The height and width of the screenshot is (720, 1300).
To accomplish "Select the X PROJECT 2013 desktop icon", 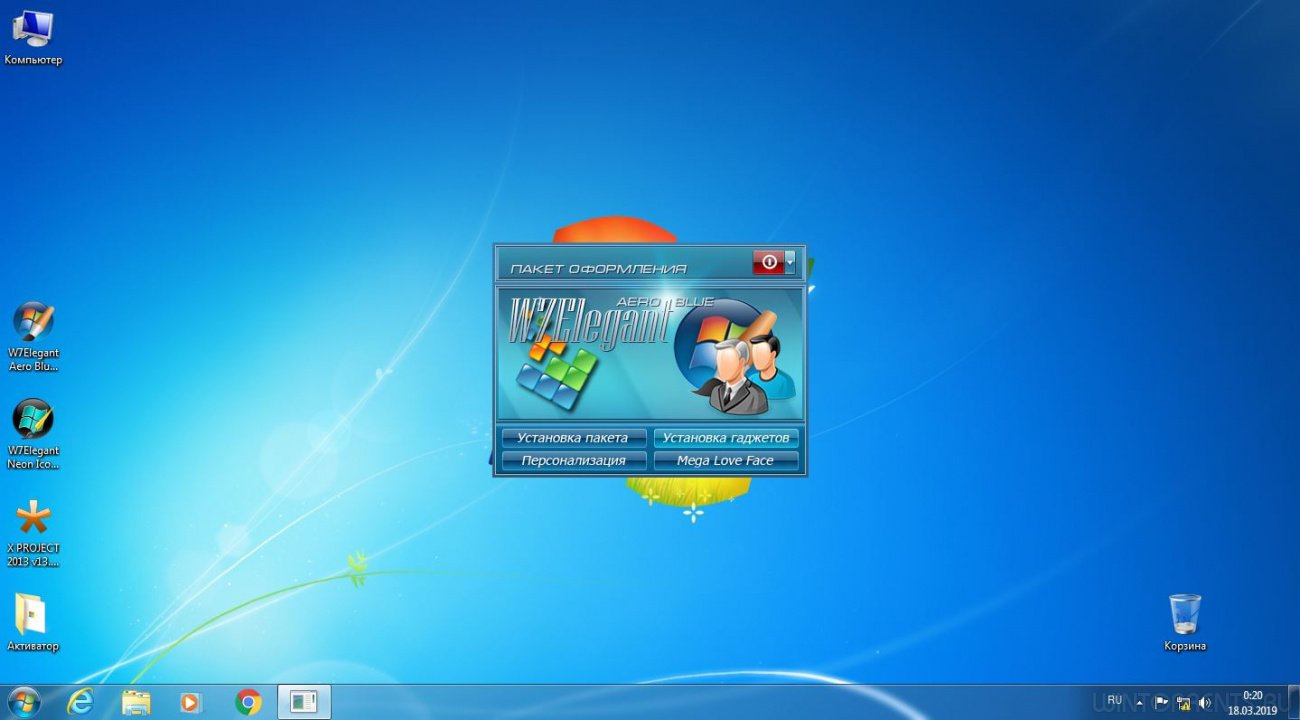I will coord(33,532).
